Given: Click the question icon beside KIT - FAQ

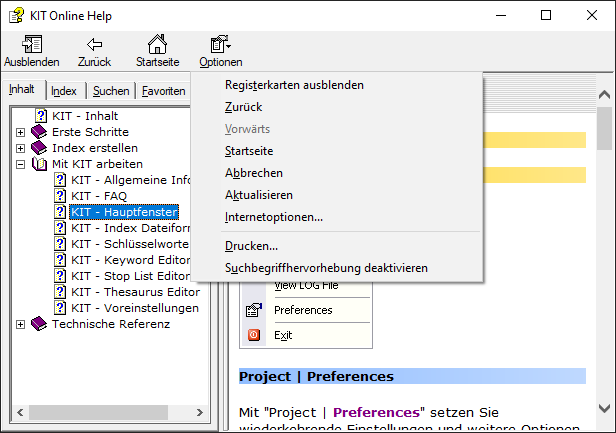Looking at the screenshot, I should pos(59,196).
